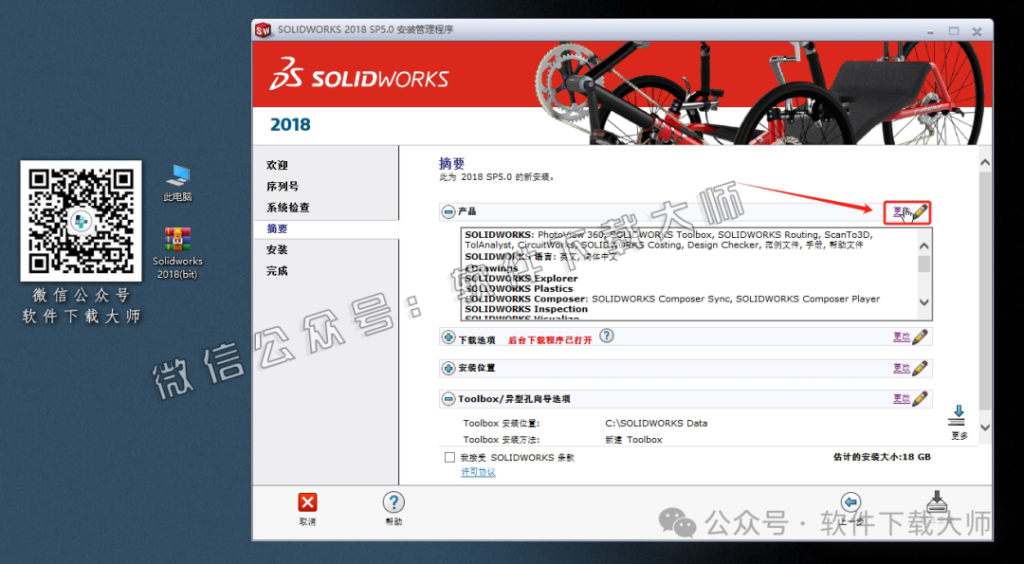Click main summary pane scroll up arrow

[x=985, y=162]
